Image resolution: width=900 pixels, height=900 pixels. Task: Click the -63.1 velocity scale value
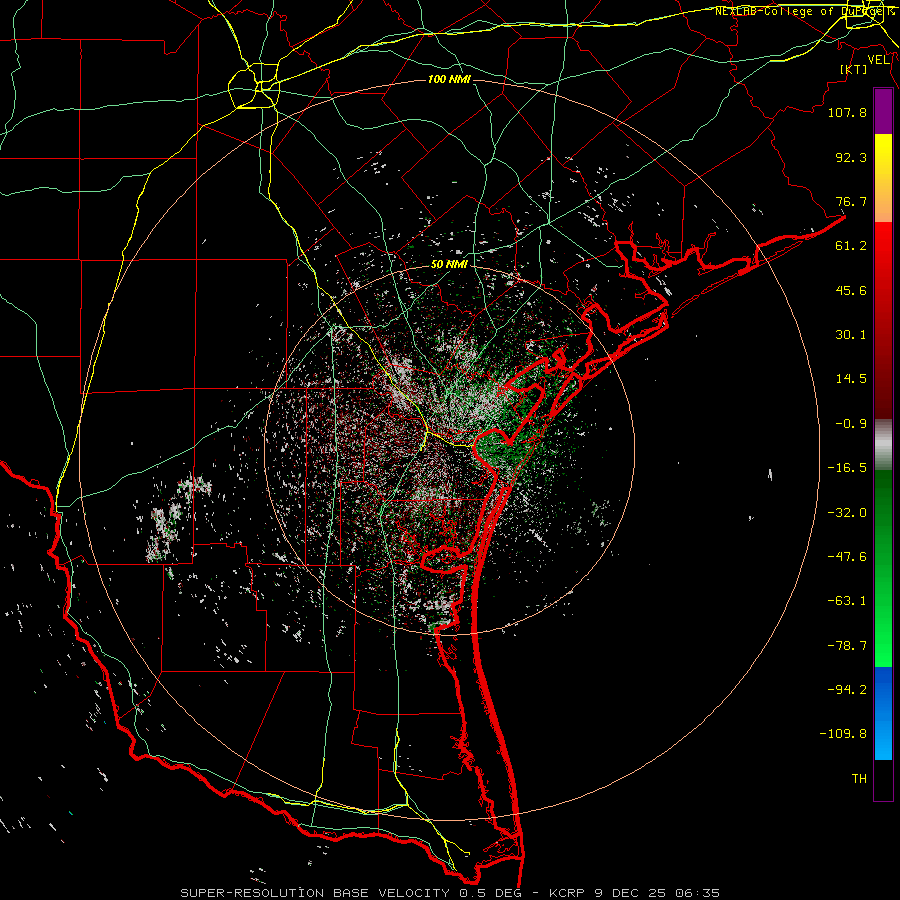tap(847, 601)
